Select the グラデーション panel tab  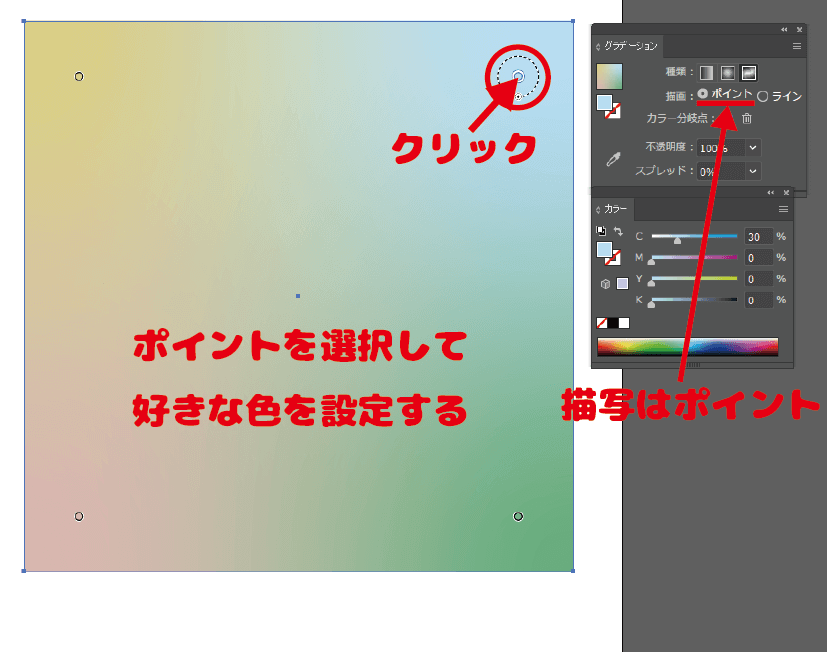tap(631, 46)
